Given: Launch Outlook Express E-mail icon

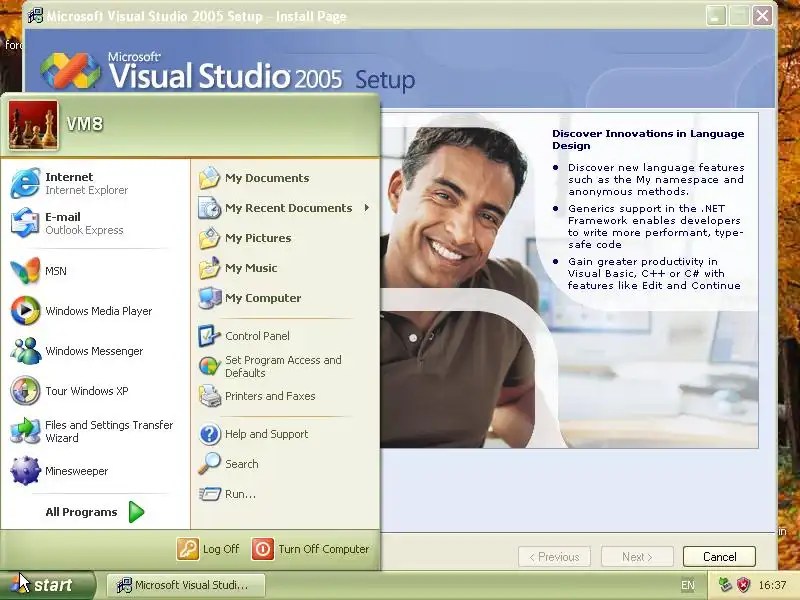Looking at the screenshot, I should pos(25,223).
